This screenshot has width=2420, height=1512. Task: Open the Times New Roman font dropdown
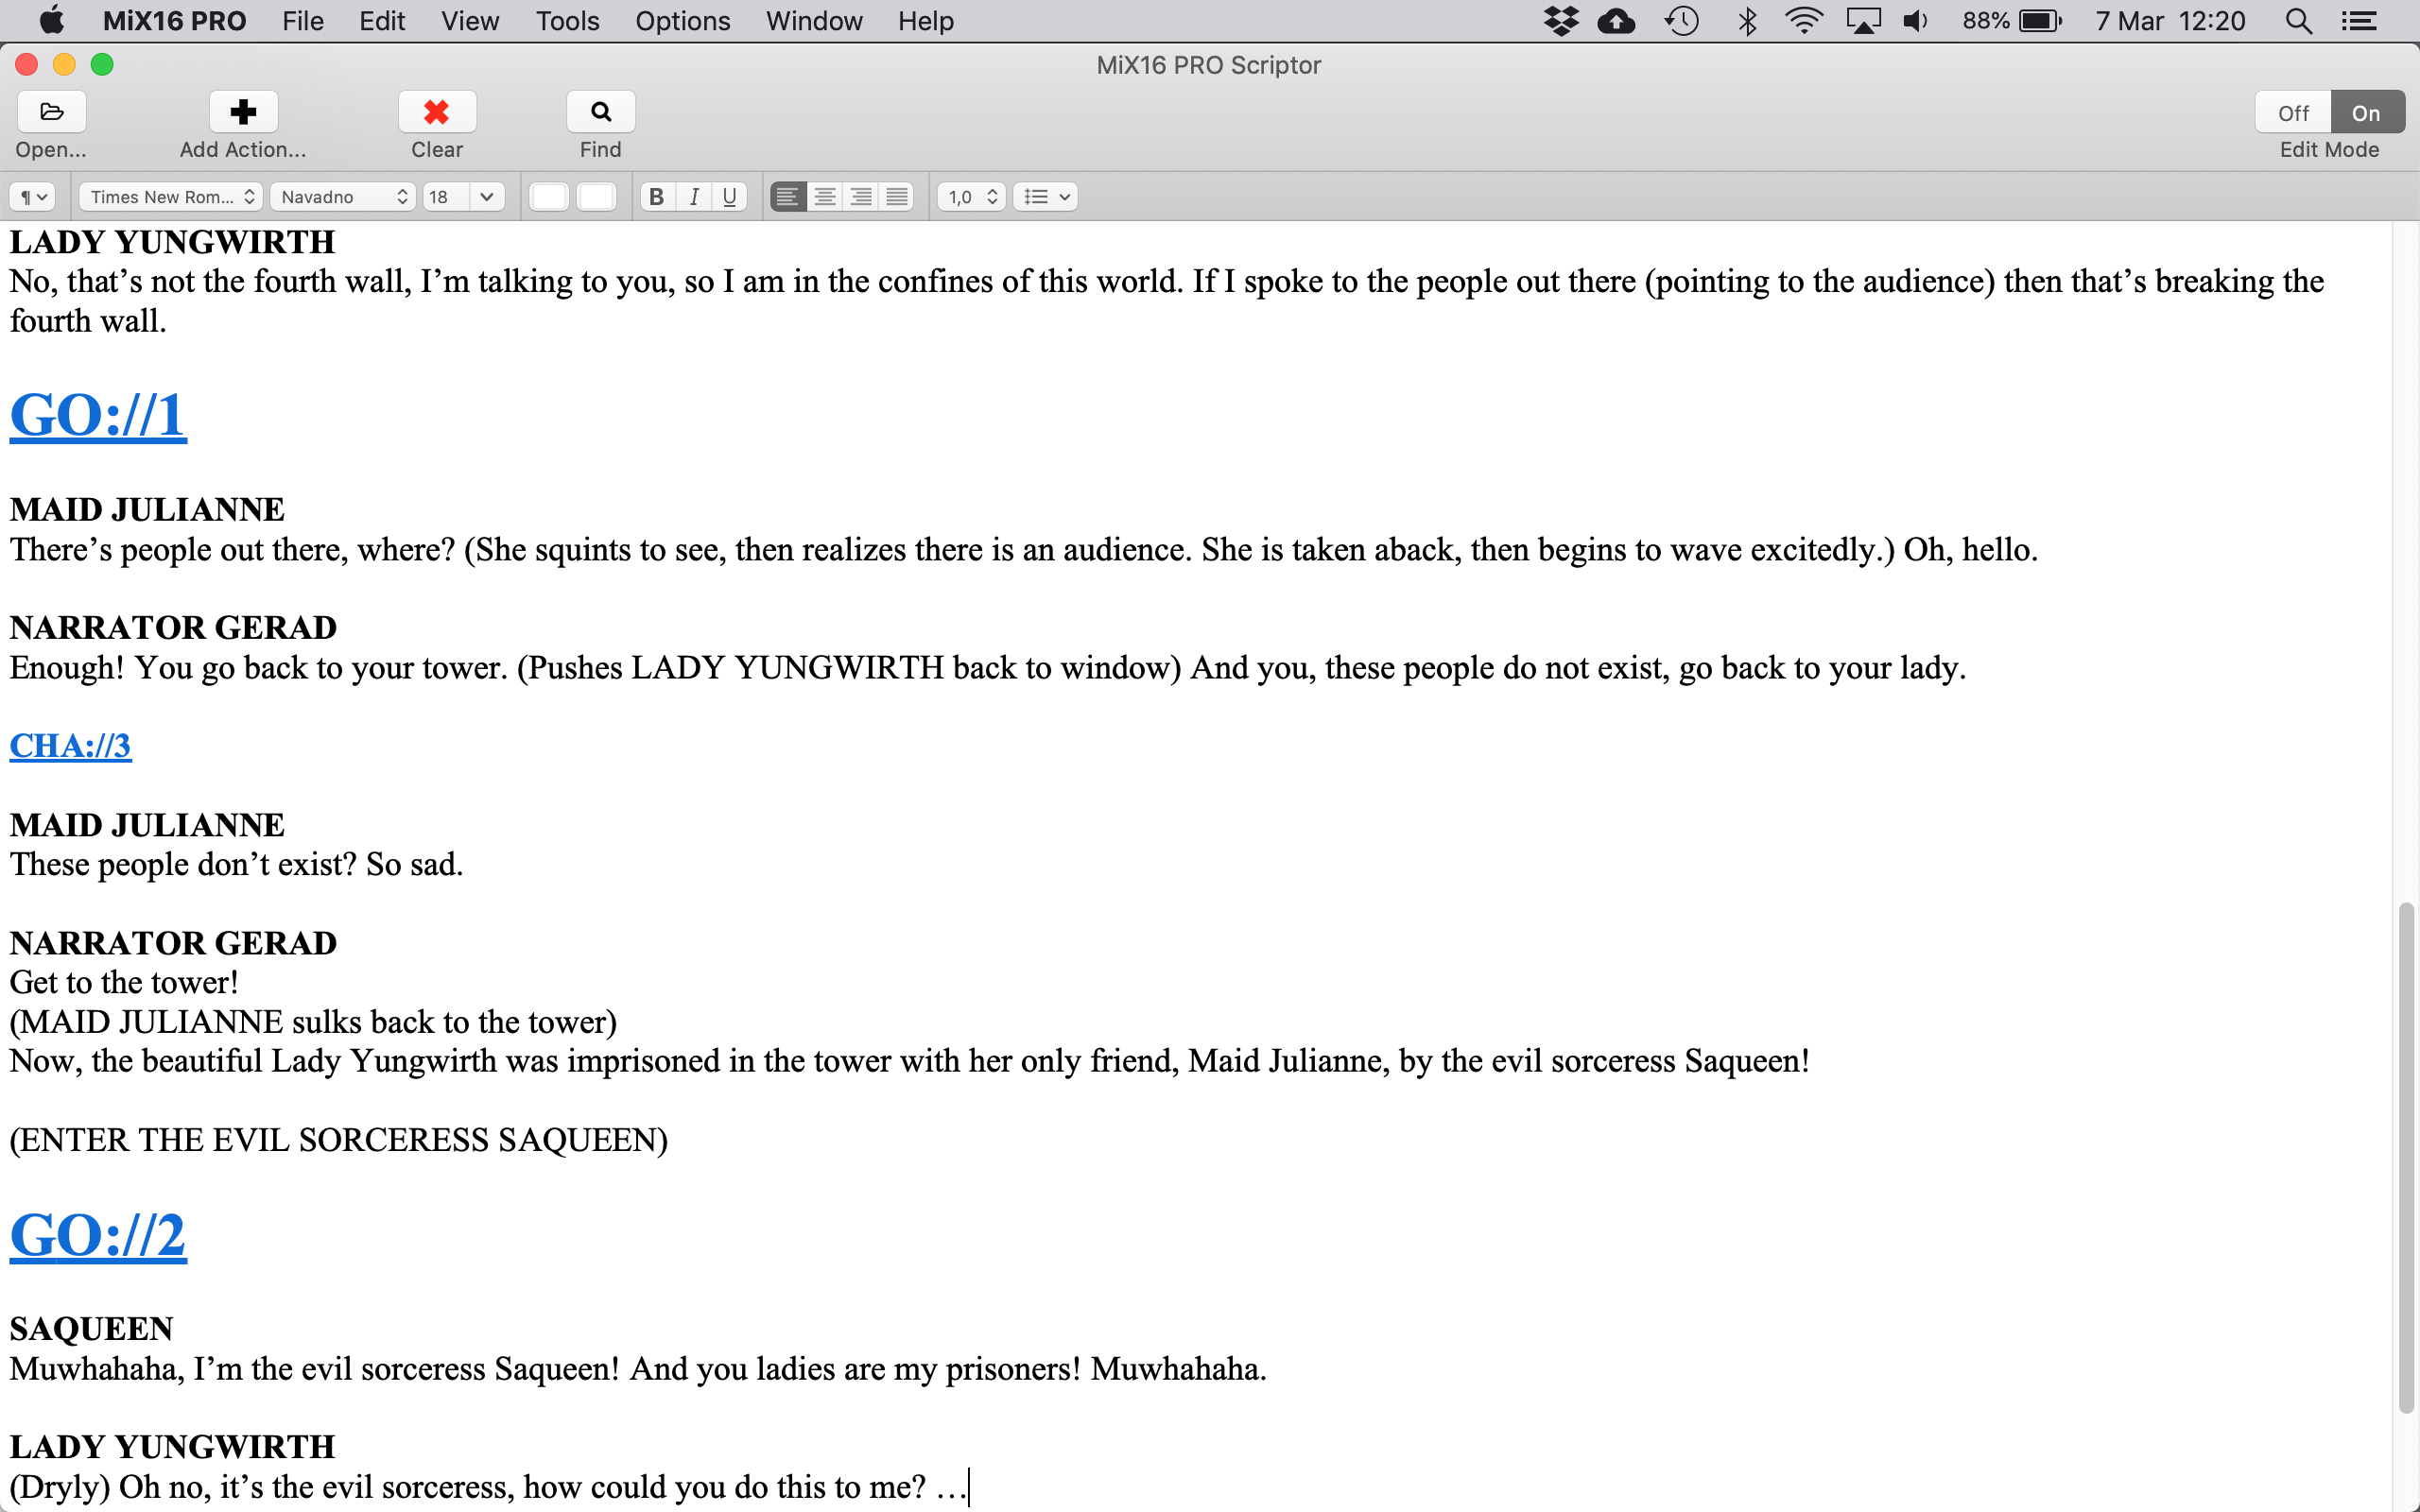(x=171, y=197)
